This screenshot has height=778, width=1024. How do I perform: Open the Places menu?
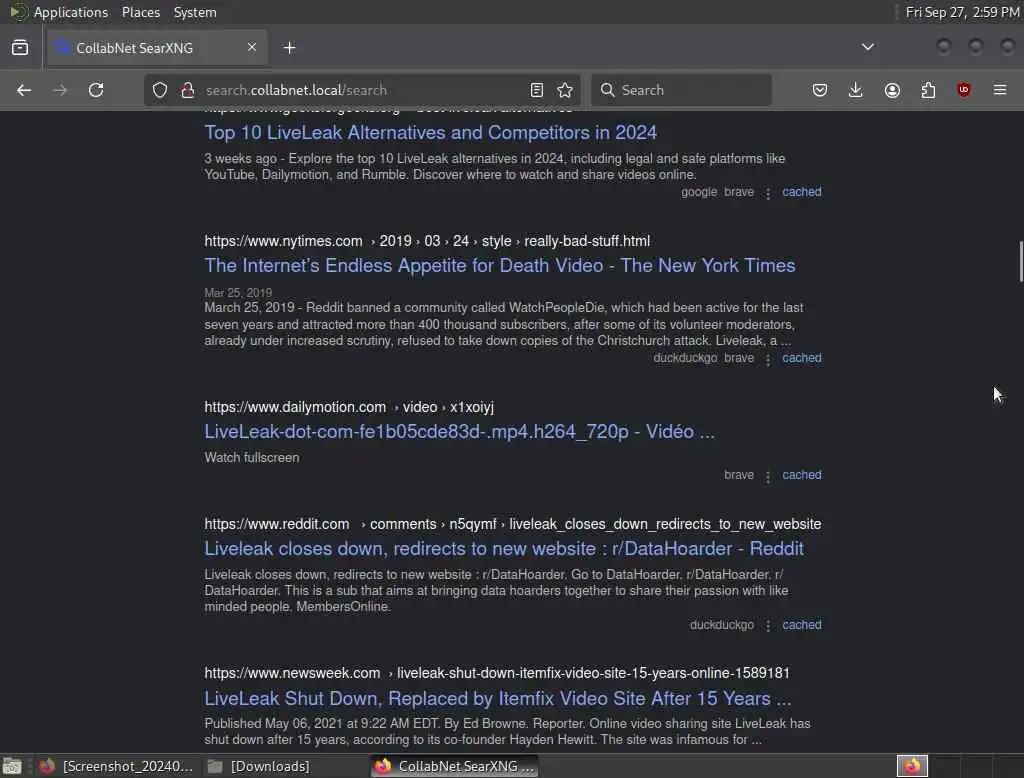point(141,12)
